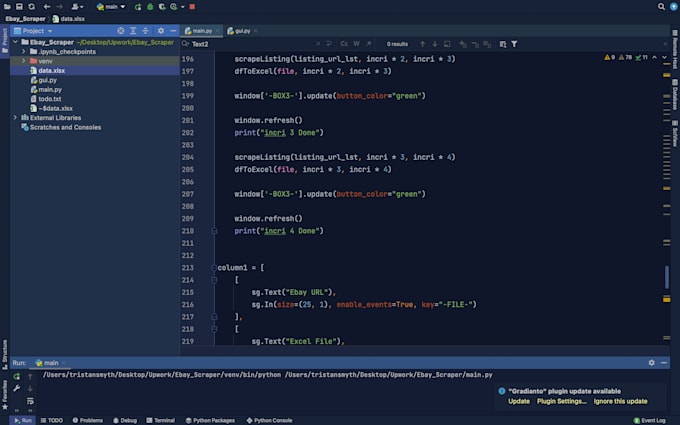The image size is (680, 425).
Task: Hide the Project panel (minus icon)
Action: point(173,31)
